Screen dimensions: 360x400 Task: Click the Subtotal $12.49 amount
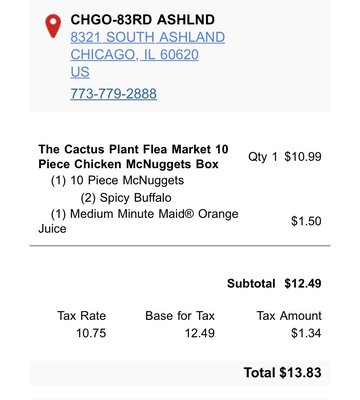pyautogui.click(x=274, y=284)
